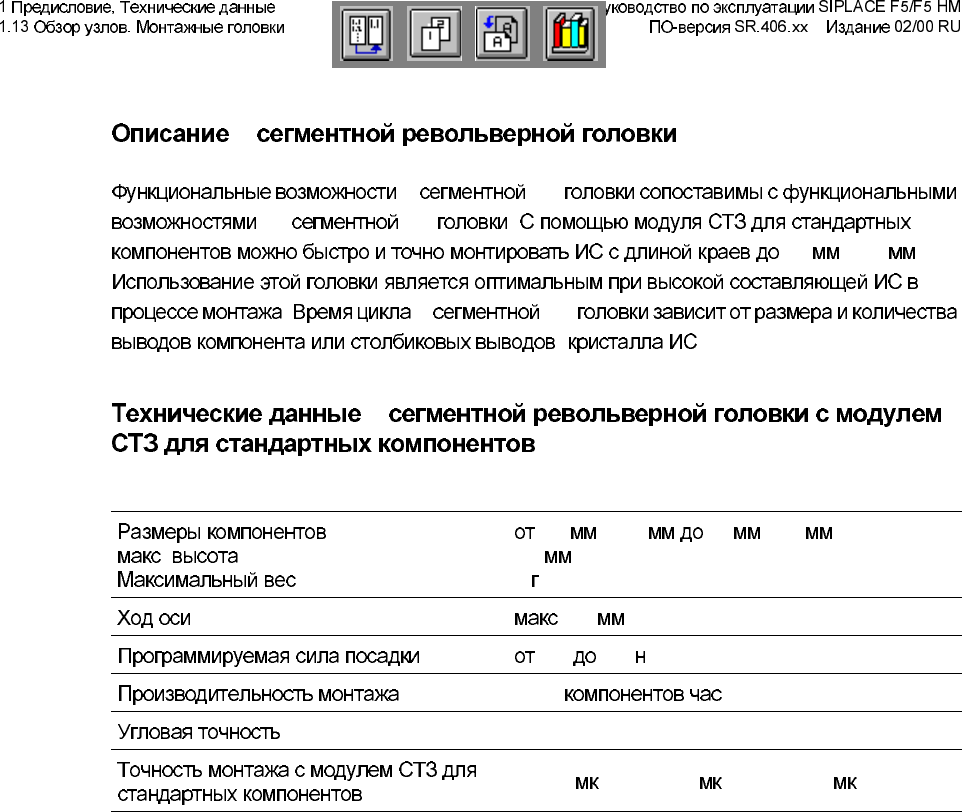This screenshot has height=812, width=962.
Task: Click table cell 'Размеры компонентов'
Action: (221, 532)
